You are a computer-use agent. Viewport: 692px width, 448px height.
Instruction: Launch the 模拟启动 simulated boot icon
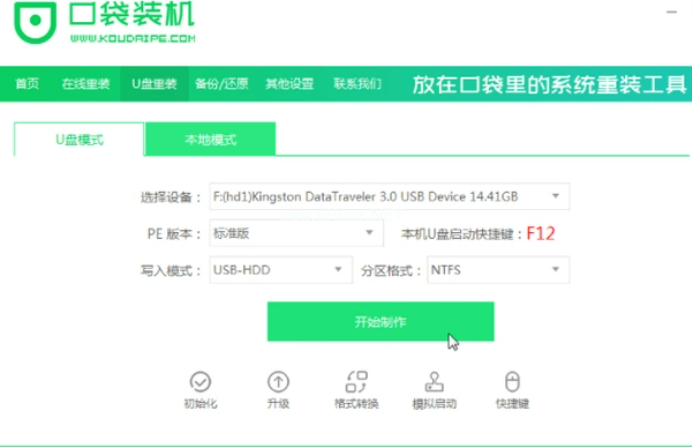tap(434, 381)
